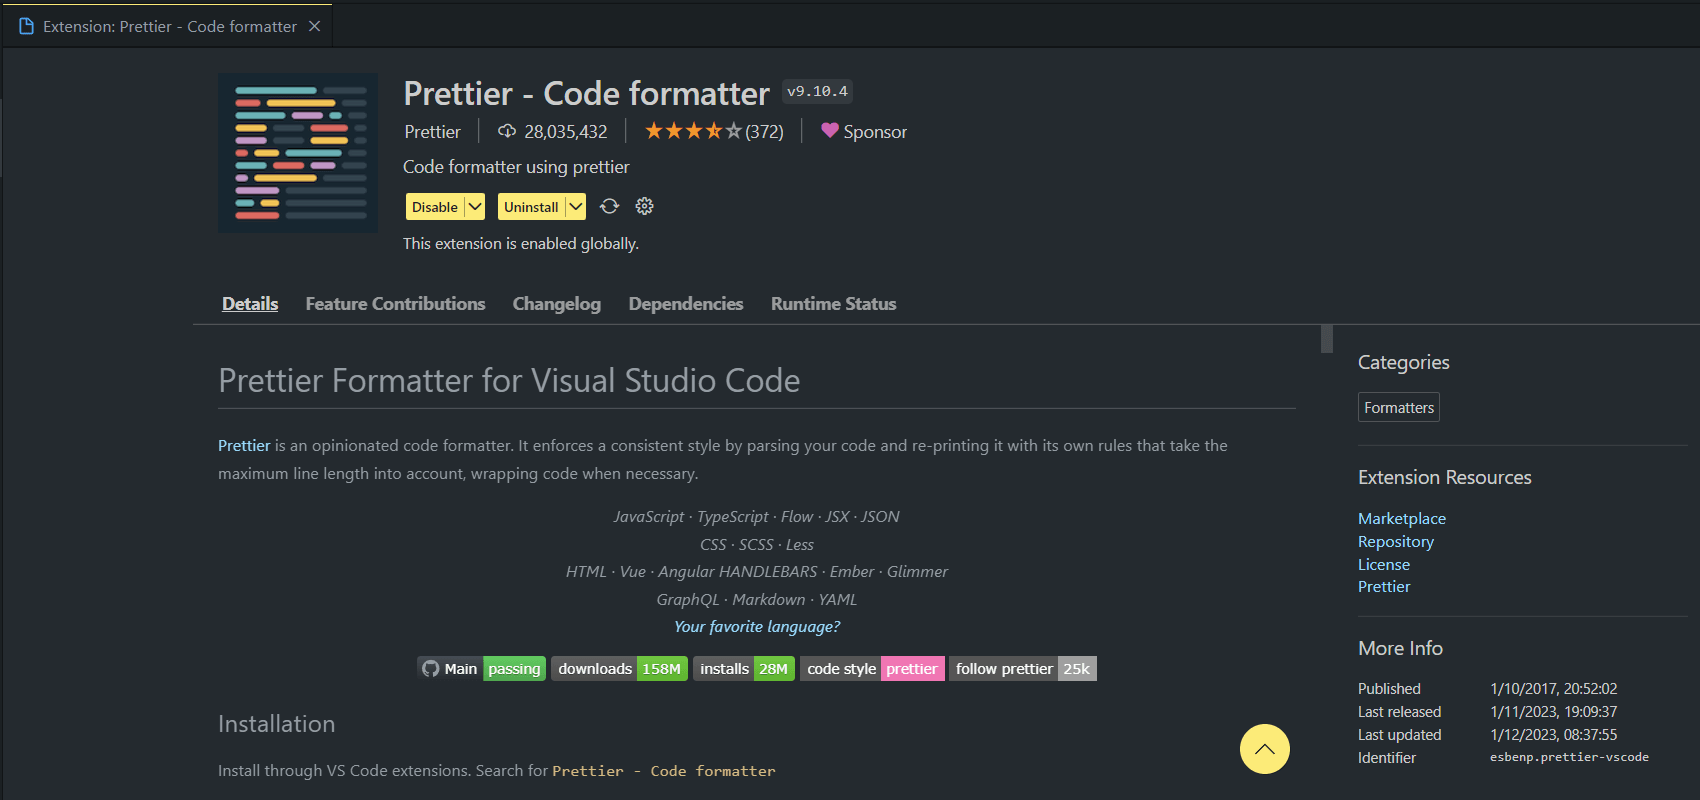Open the Feature Contributions tab
The width and height of the screenshot is (1700, 800).
(395, 304)
